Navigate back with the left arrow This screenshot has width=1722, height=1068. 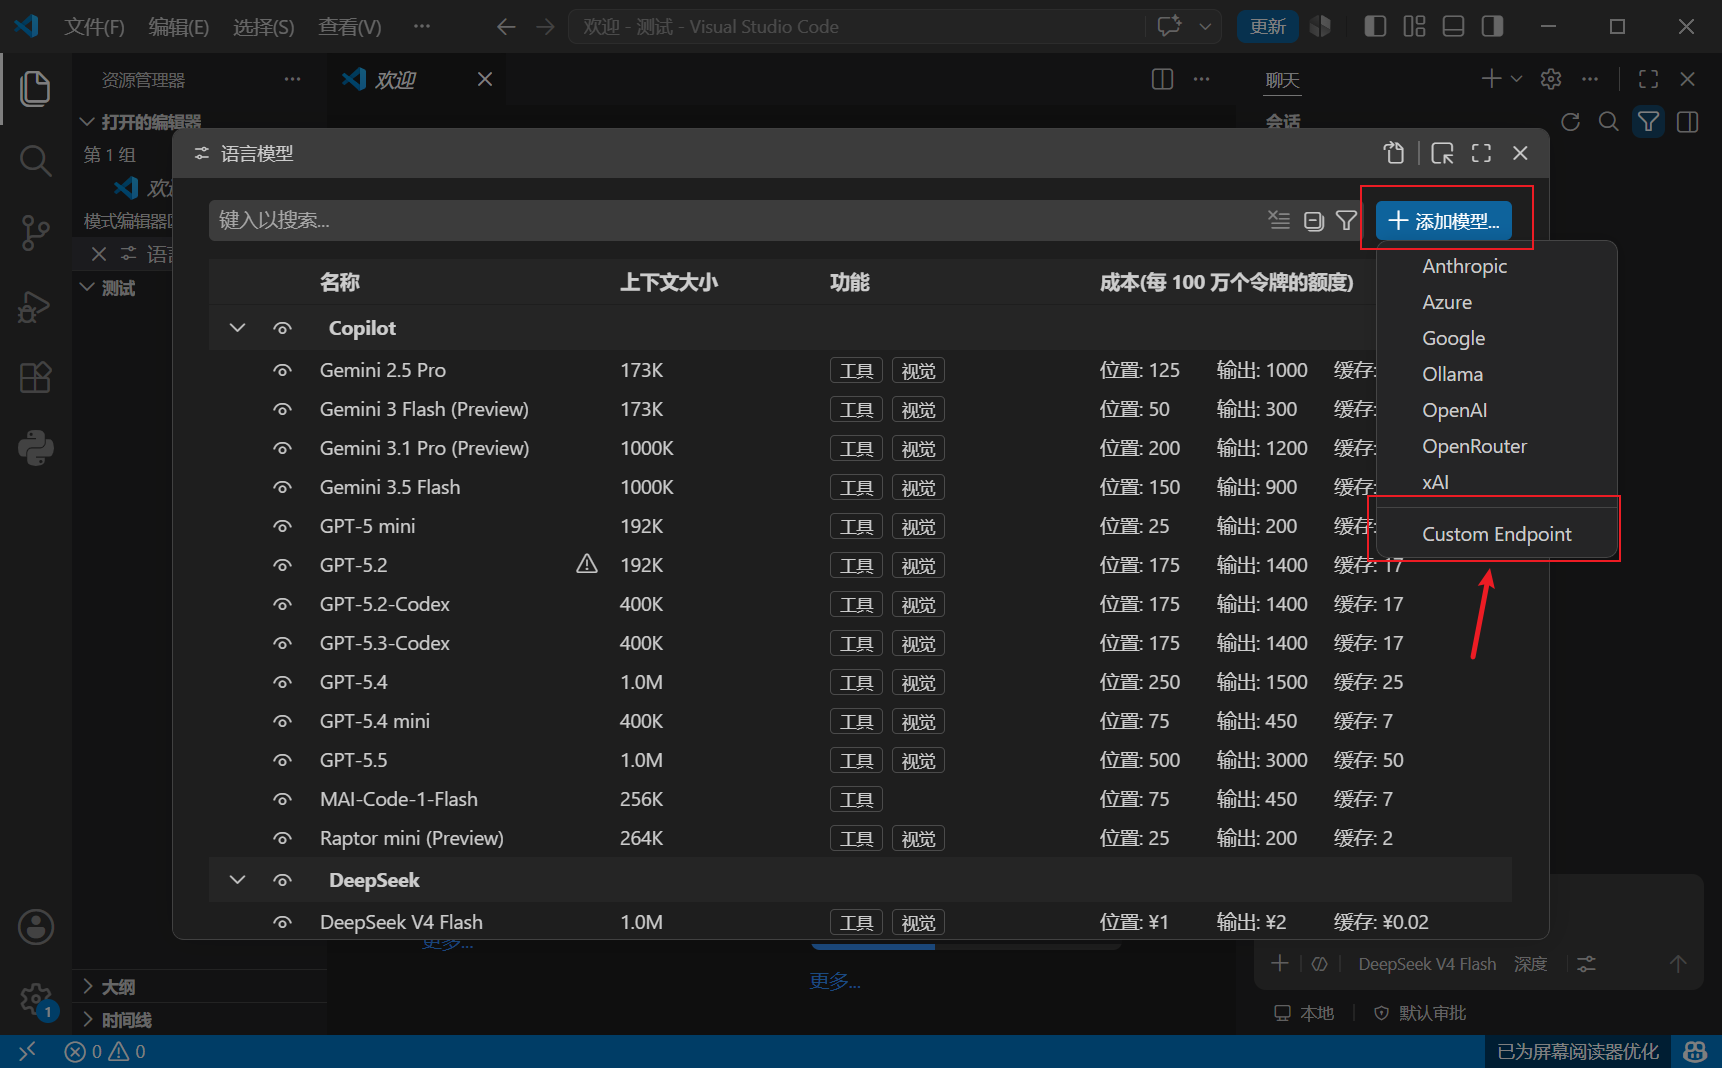pos(506,27)
